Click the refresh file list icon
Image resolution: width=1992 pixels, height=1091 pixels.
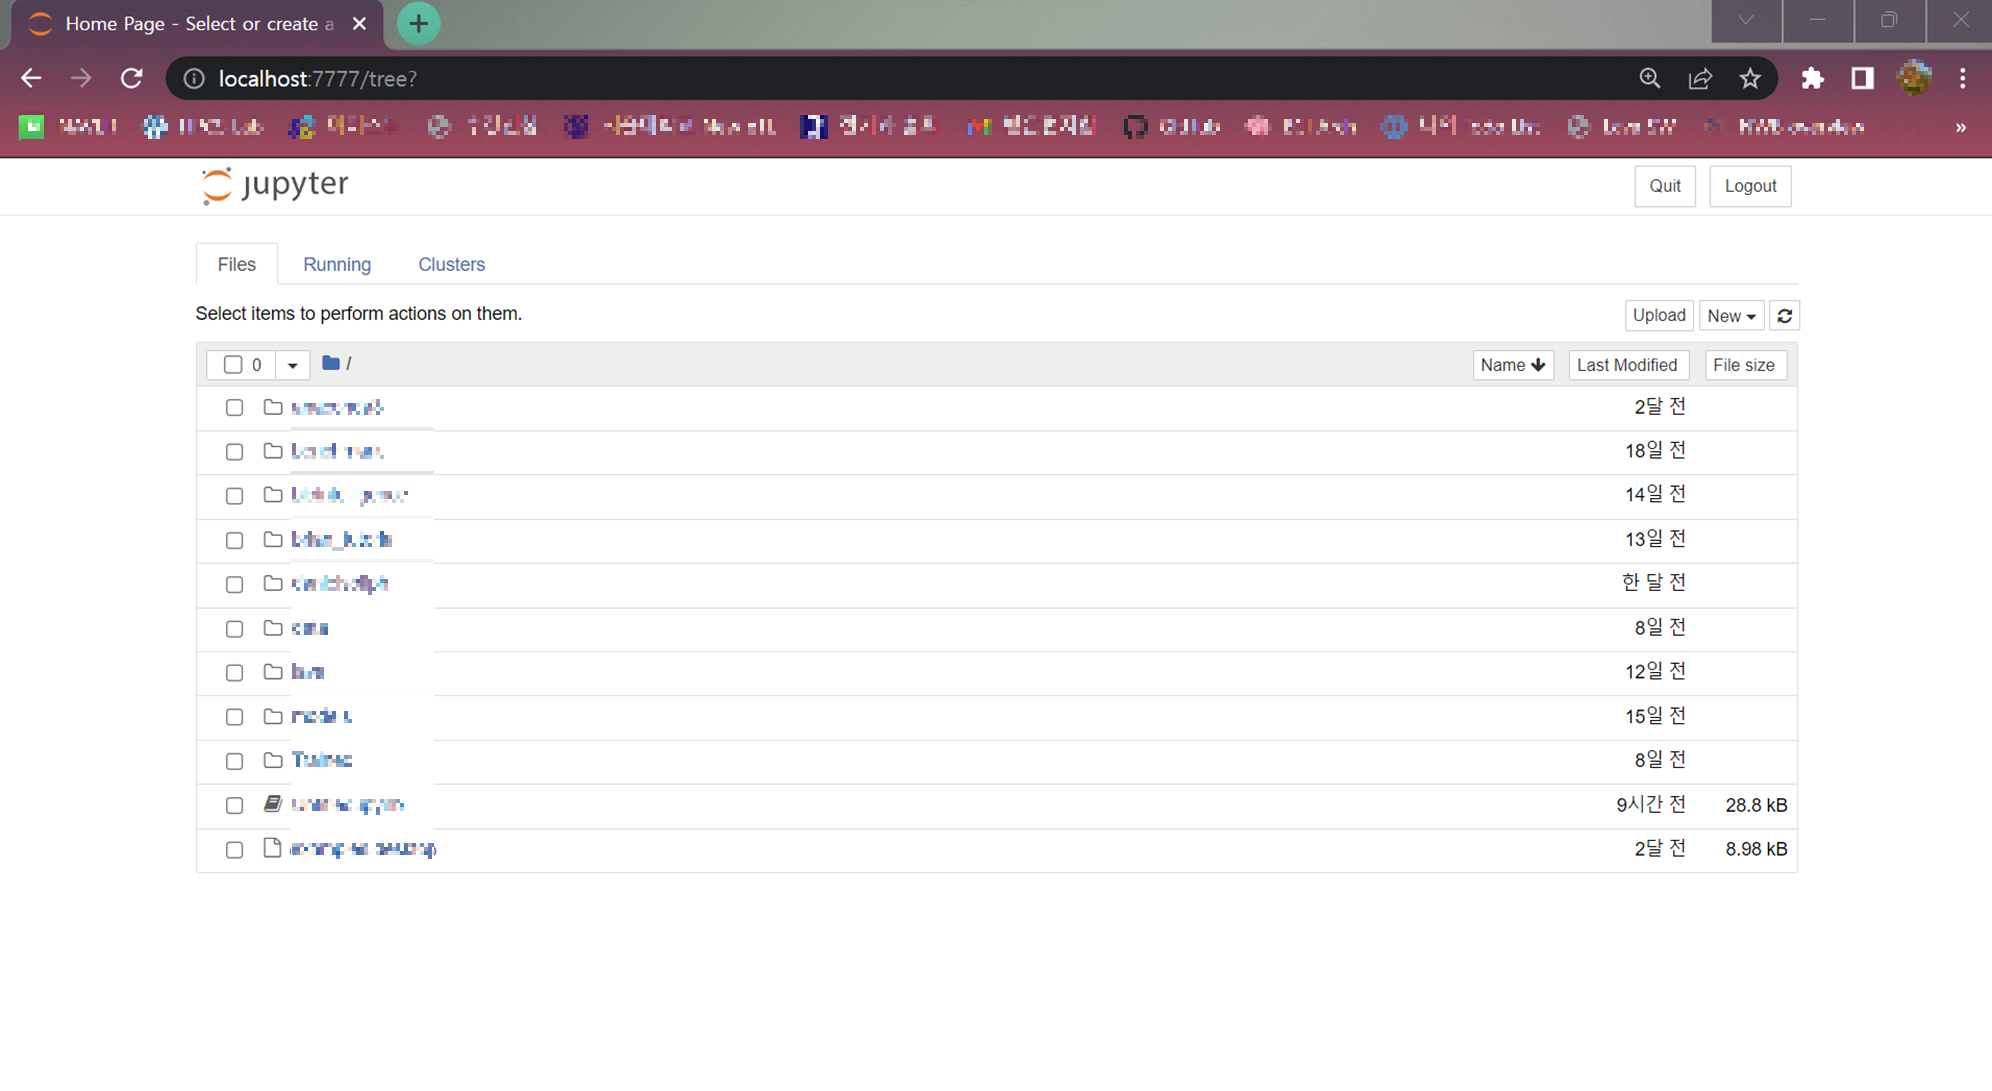(1784, 316)
